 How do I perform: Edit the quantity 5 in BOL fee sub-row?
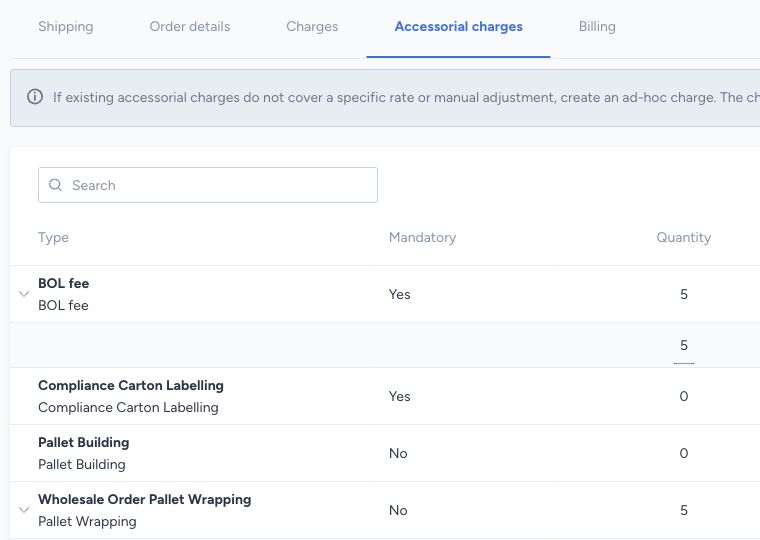(x=684, y=346)
